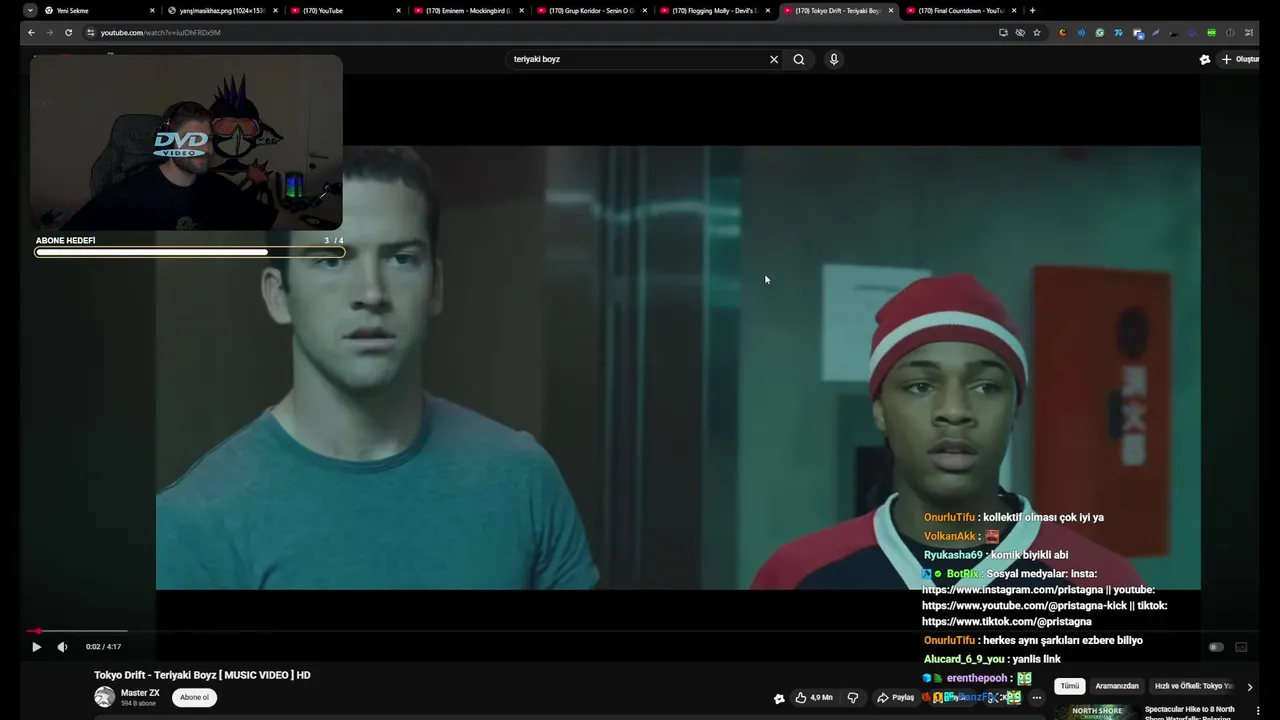Open Master ZX channel avatar
1280x720 pixels.
pyautogui.click(x=104, y=697)
